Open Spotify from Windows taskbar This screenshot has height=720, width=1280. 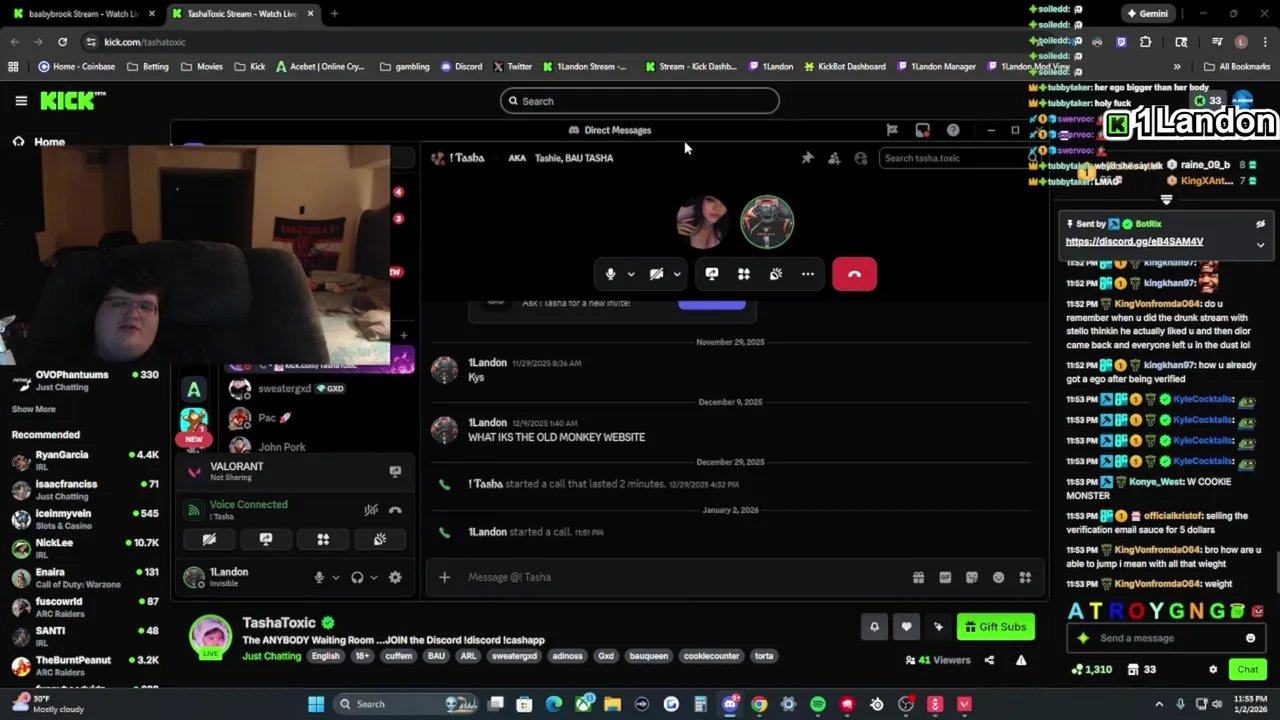coord(818,704)
